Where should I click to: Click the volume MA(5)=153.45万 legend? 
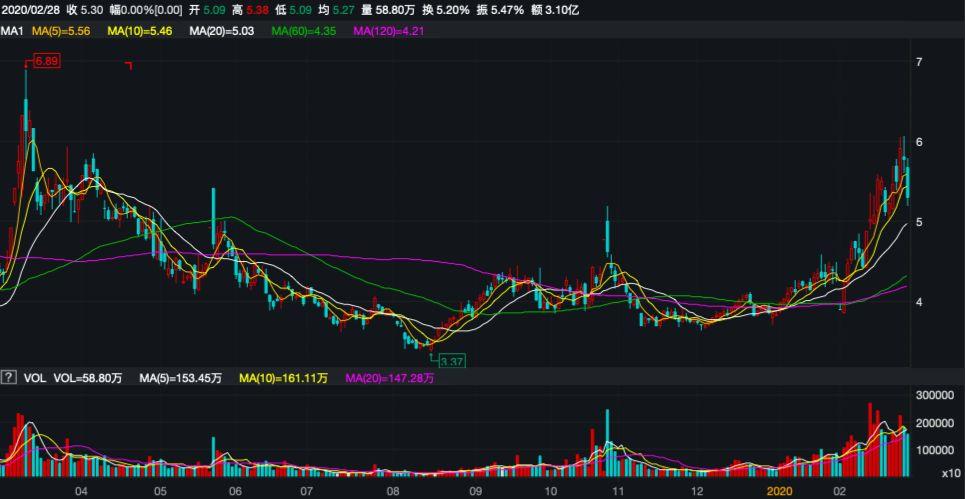[182, 378]
